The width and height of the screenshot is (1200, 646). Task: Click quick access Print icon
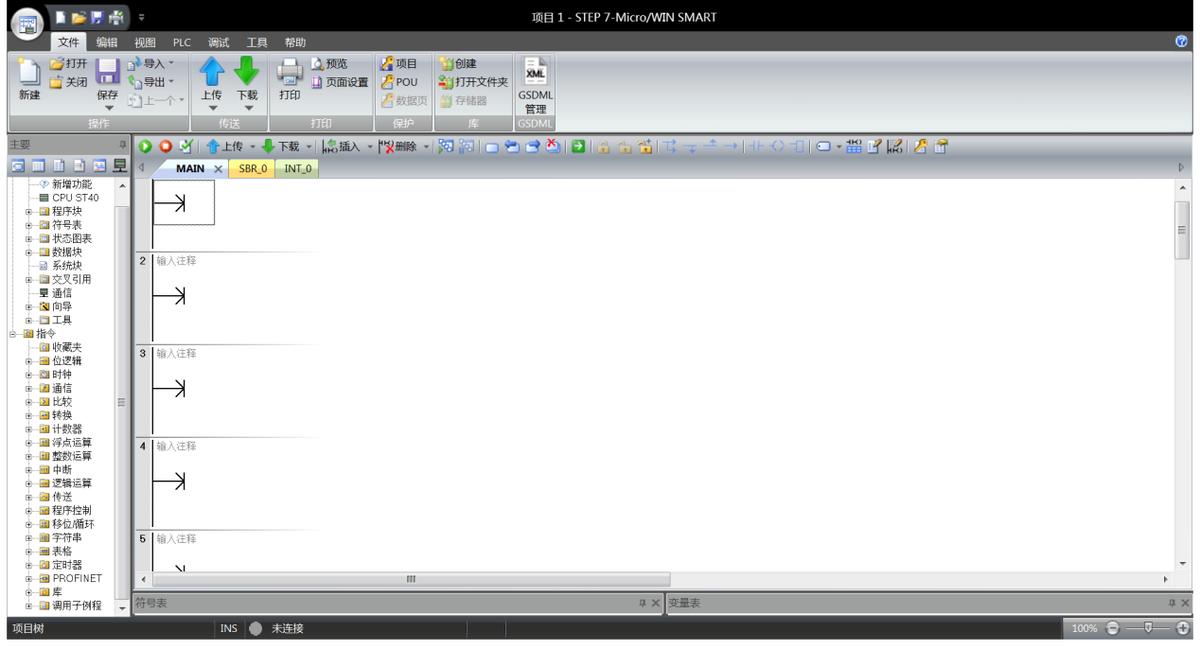118,16
